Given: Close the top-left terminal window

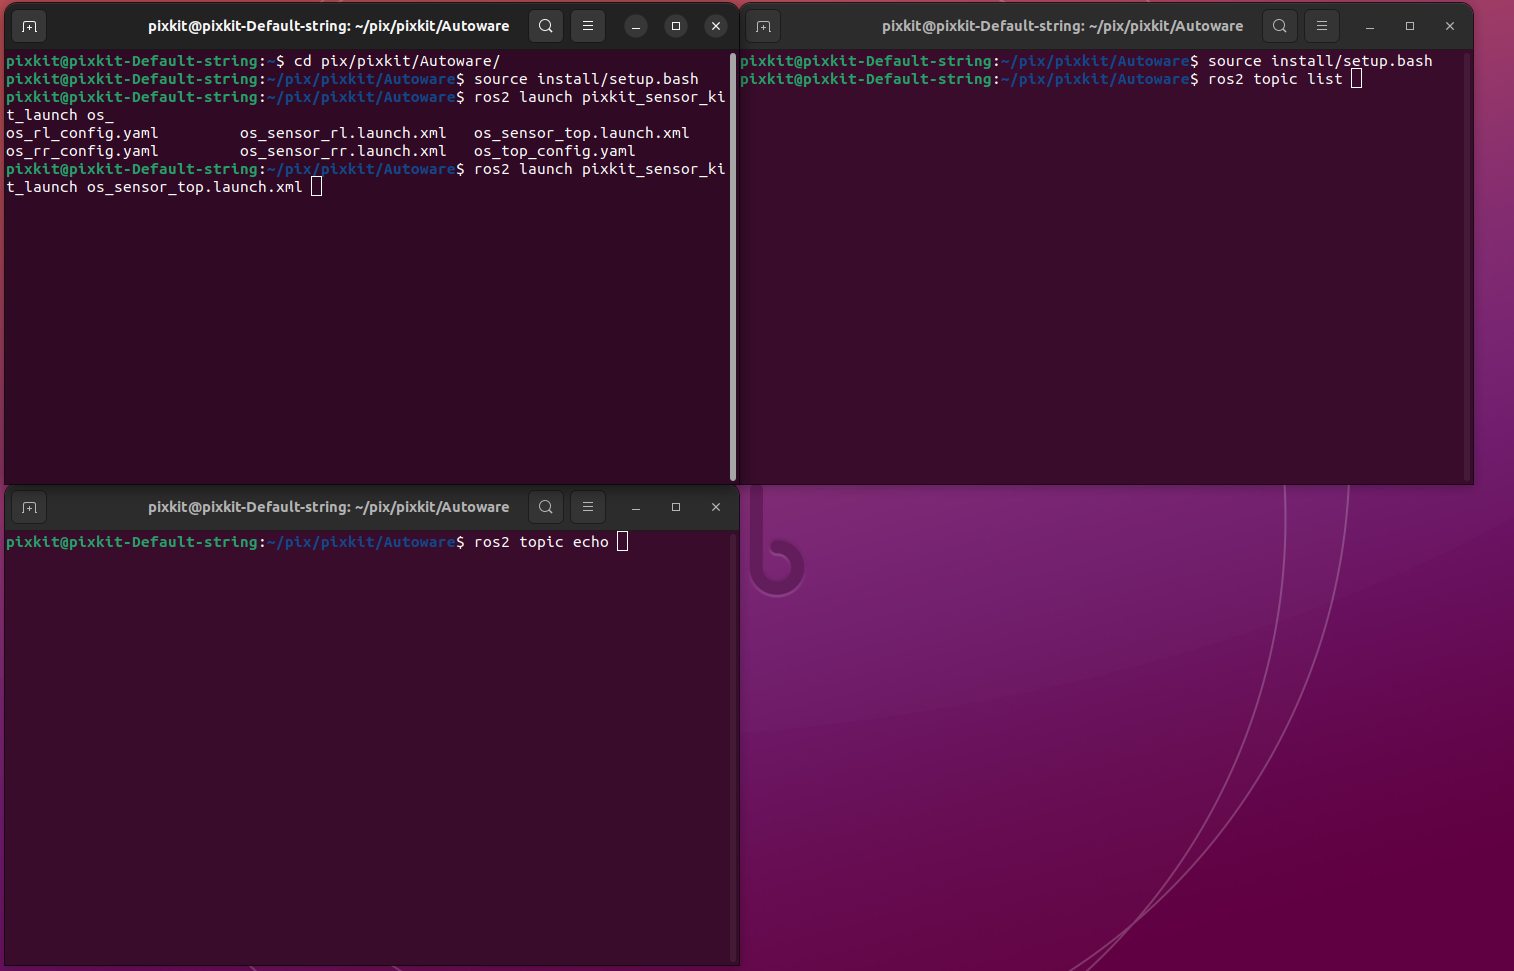Looking at the screenshot, I should pos(716,26).
